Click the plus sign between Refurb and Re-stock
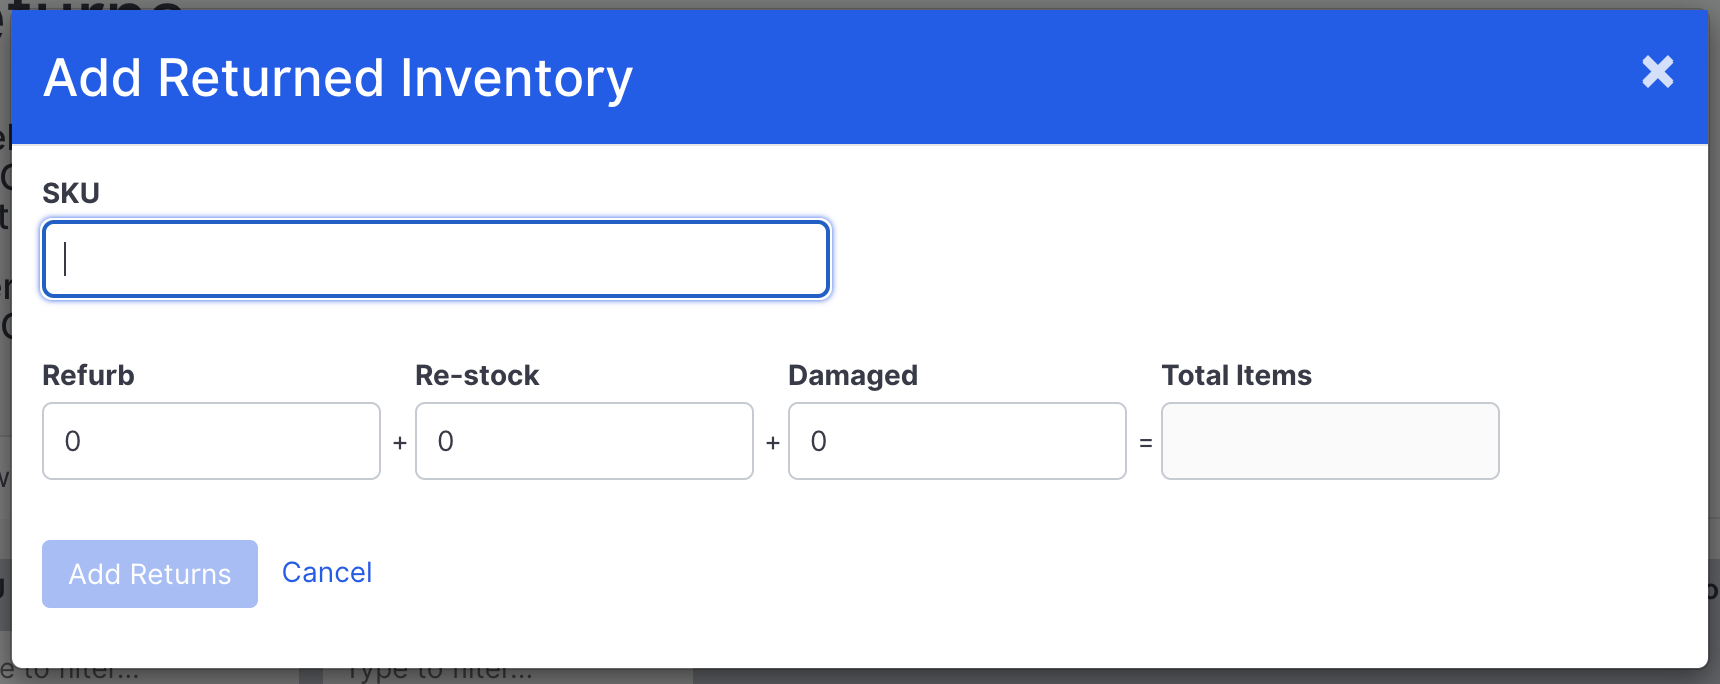Screen dimensions: 1720x684 click(398, 441)
